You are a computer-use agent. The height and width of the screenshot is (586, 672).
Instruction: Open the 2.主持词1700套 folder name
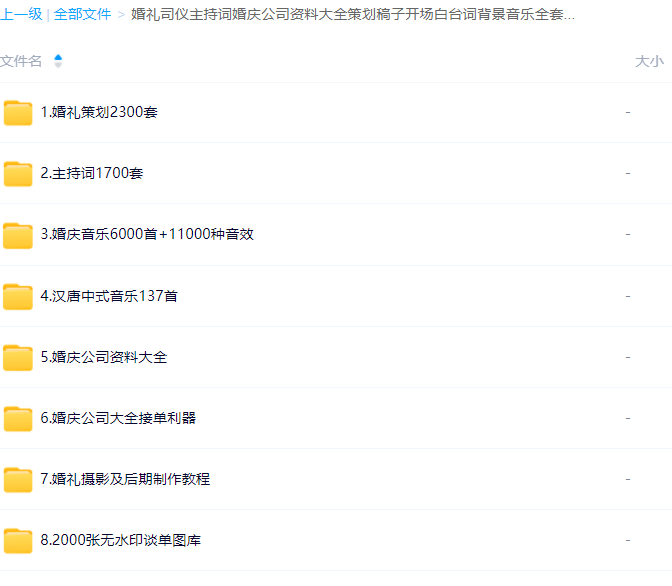coord(92,174)
